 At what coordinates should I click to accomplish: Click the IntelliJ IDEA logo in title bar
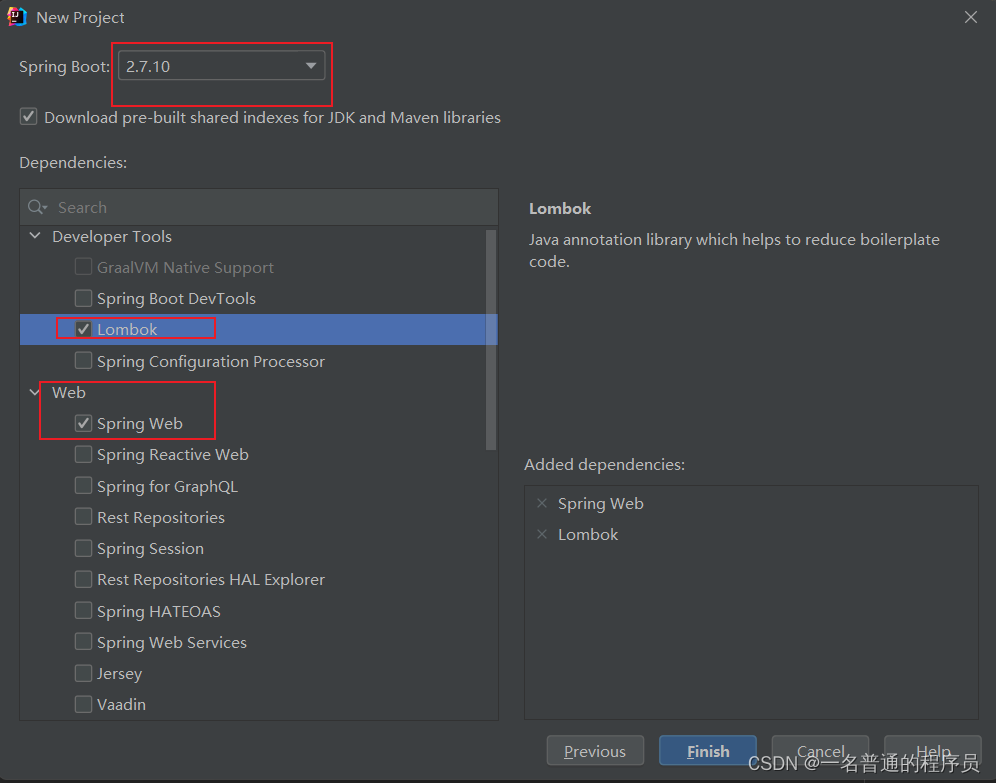(x=17, y=17)
